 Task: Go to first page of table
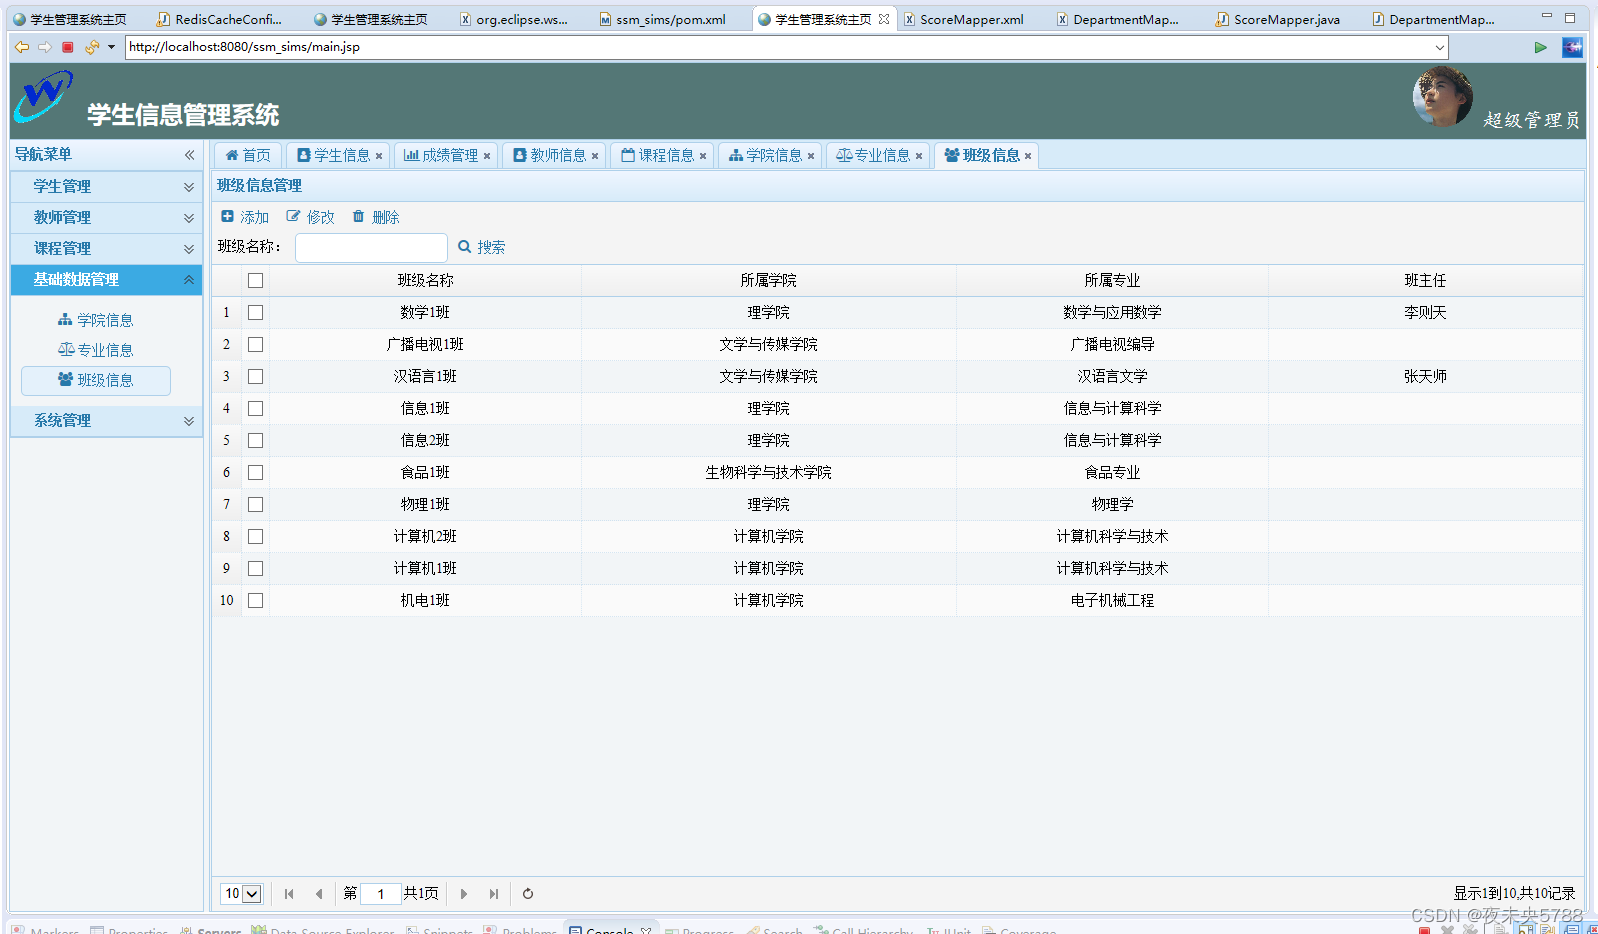pos(289,894)
